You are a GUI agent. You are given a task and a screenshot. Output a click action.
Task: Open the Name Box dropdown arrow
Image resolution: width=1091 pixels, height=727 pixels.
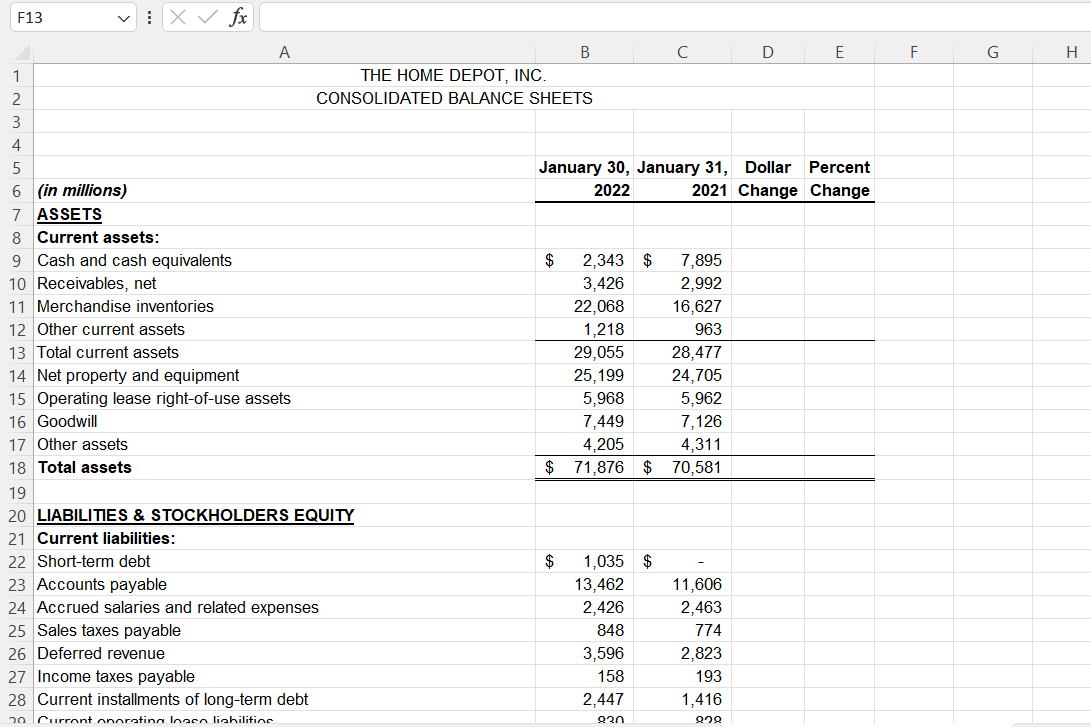click(x=122, y=17)
